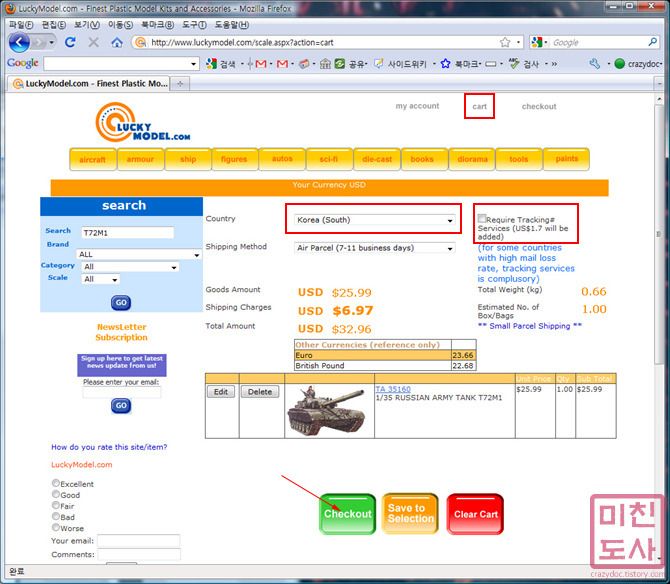Image resolution: width=670 pixels, height=584 pixels.
Task: Open the 편집(E) menu
Action: pyautogui.click(x=54, y=25)
